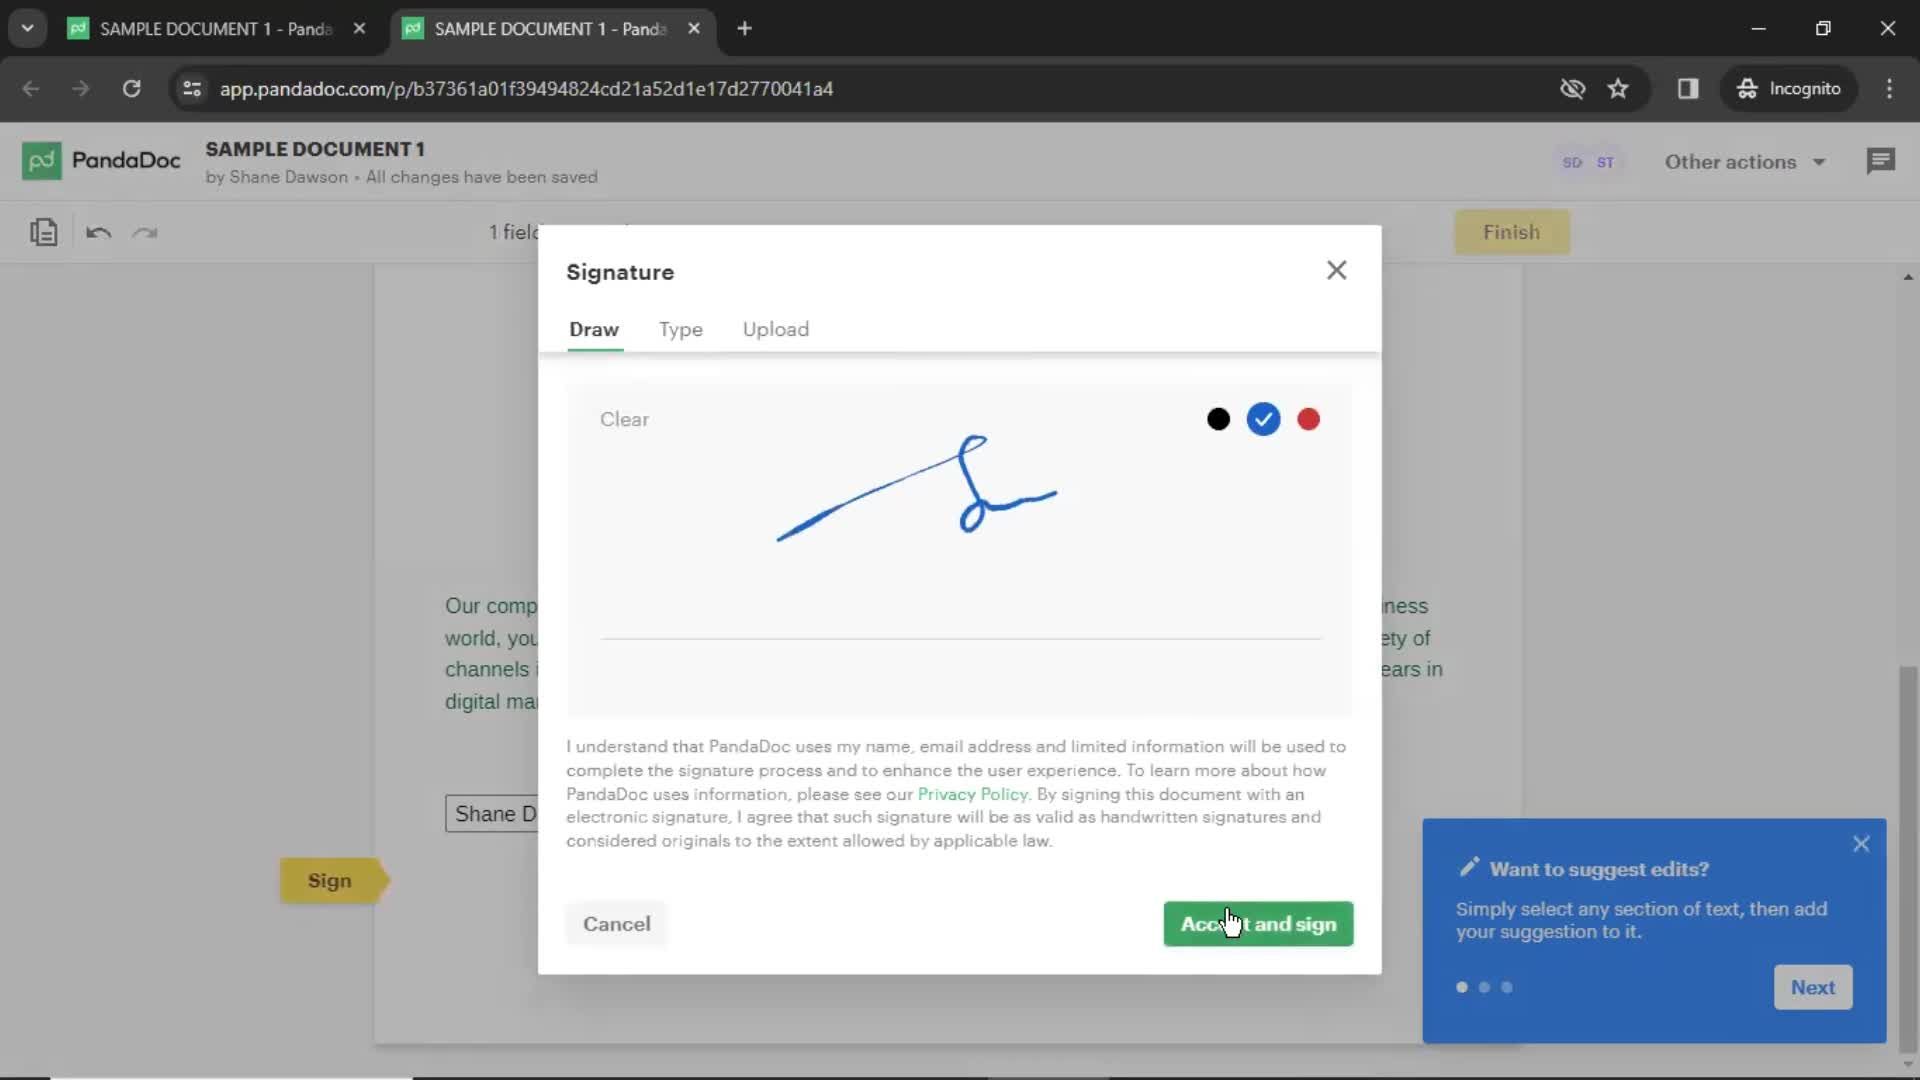Switch to the Type signature tab
This screenshot has width=1920, height=1080.
tap(680, 328)
